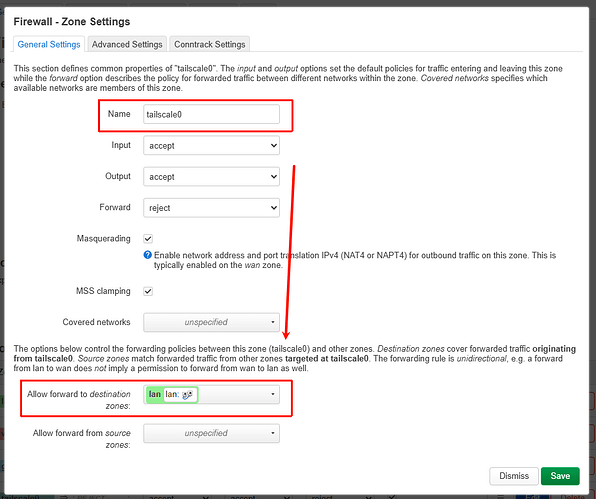
Task: Open the Output policy dropdown
Action: pyautogui.click(x=211, y=177)
